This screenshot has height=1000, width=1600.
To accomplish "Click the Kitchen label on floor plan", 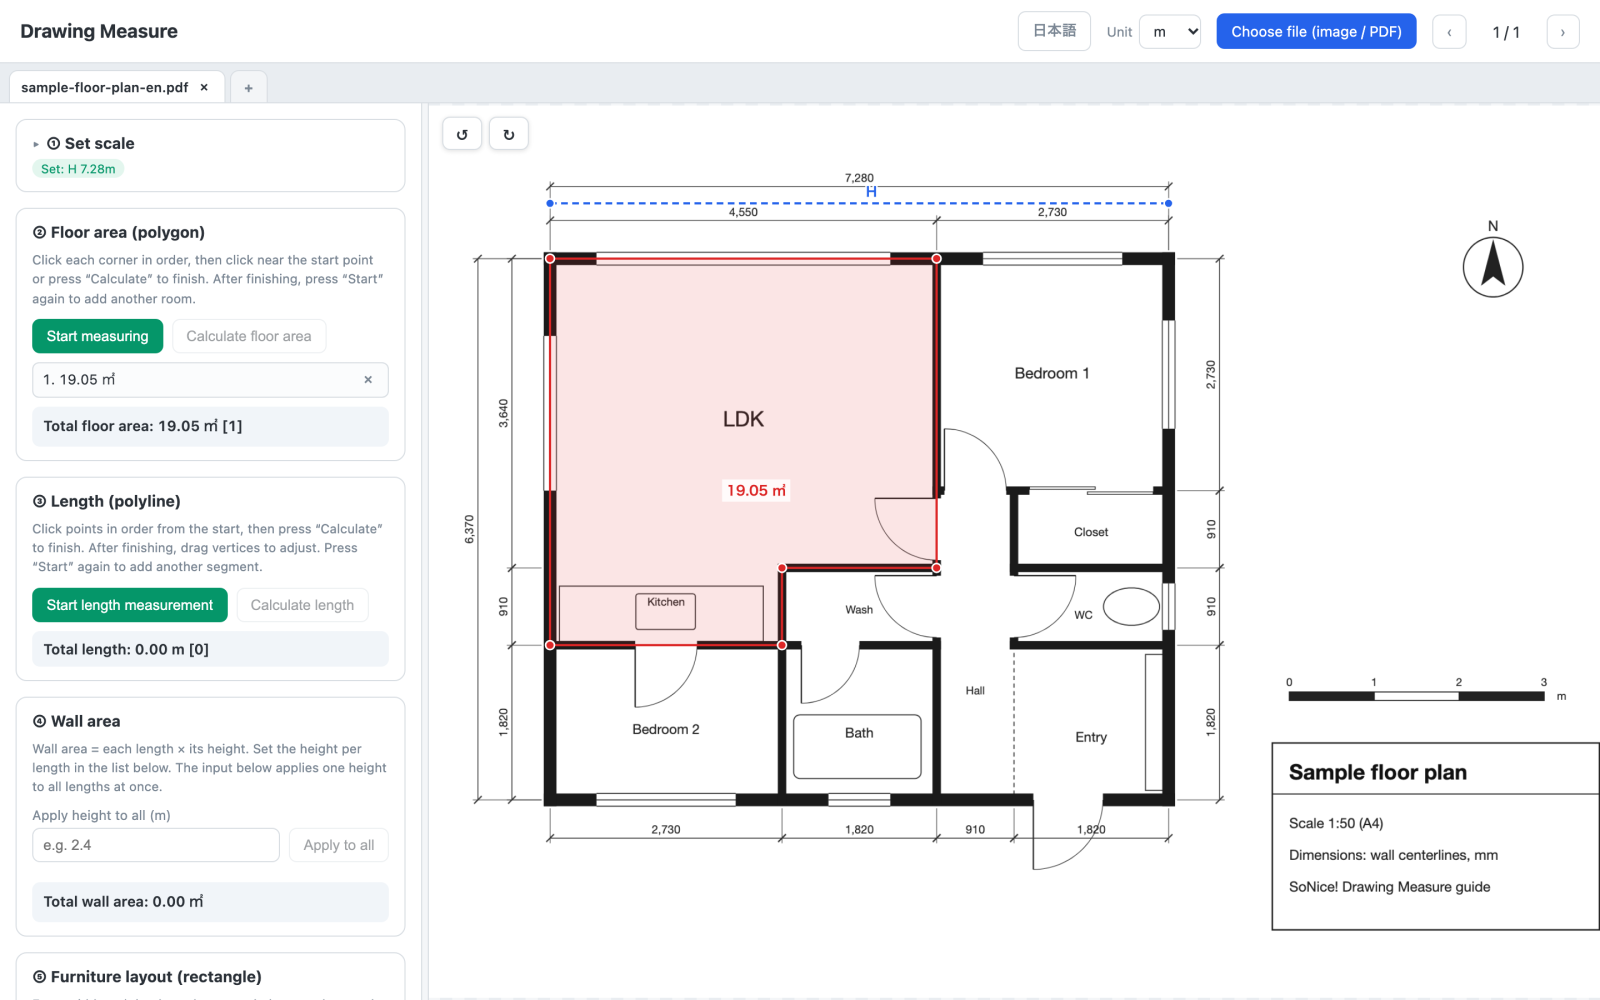I will click(x=666, y=602).
